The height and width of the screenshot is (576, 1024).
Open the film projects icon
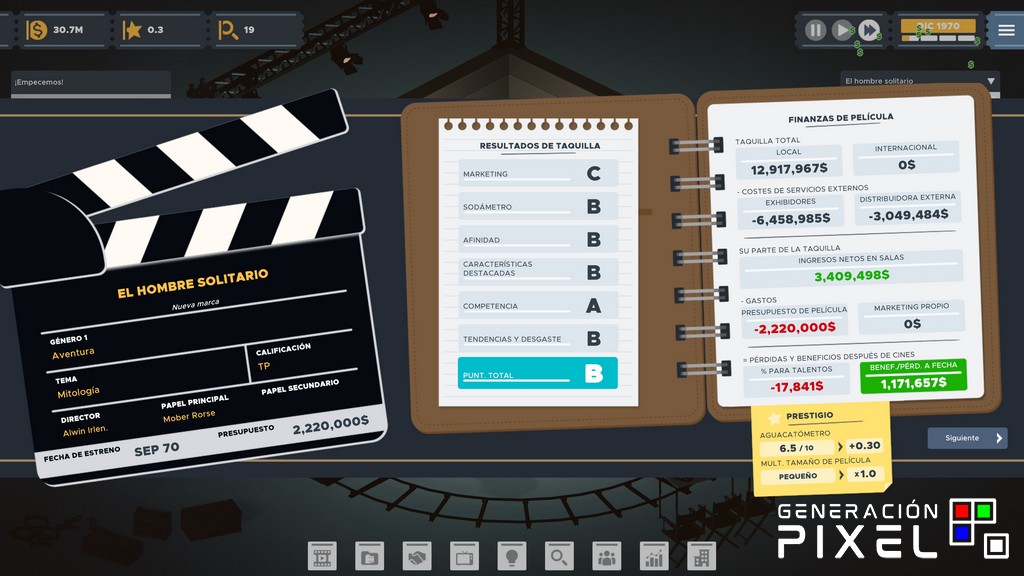pos(322,554)
